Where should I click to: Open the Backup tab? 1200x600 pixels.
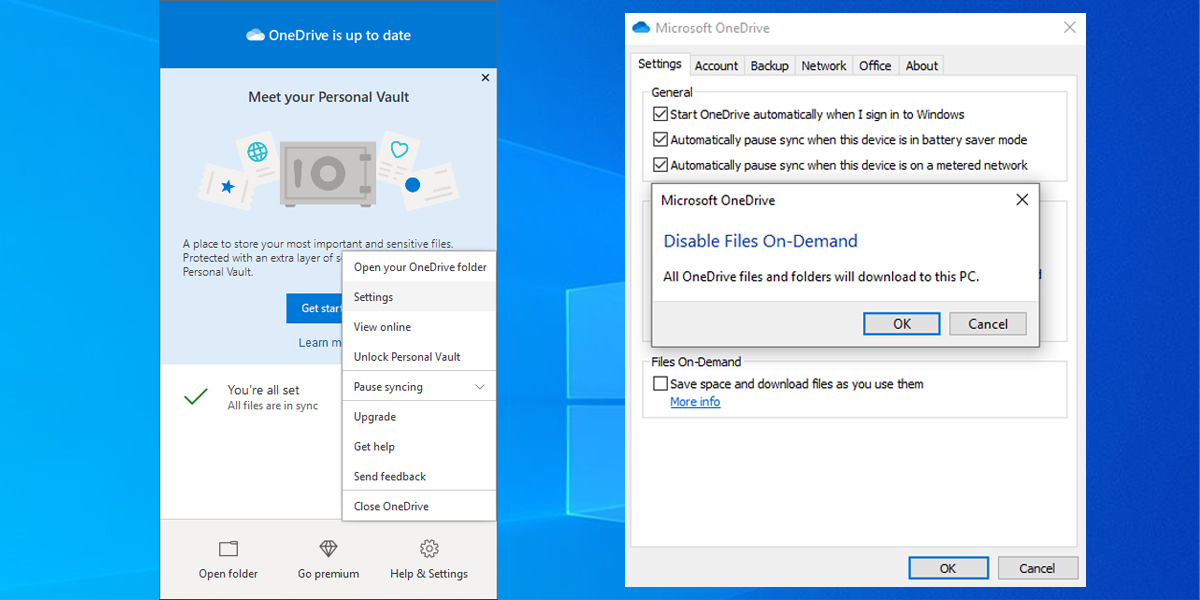click(770, 66)
